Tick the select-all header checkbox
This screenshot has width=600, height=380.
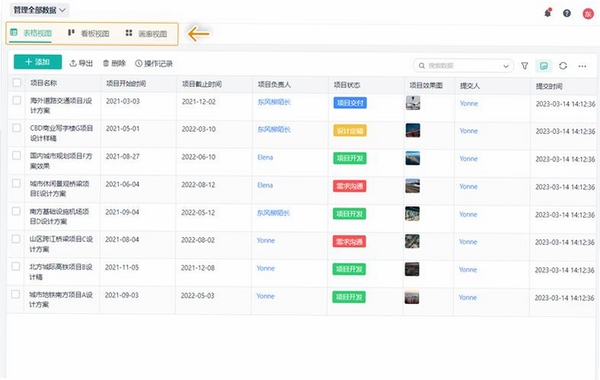17,83
